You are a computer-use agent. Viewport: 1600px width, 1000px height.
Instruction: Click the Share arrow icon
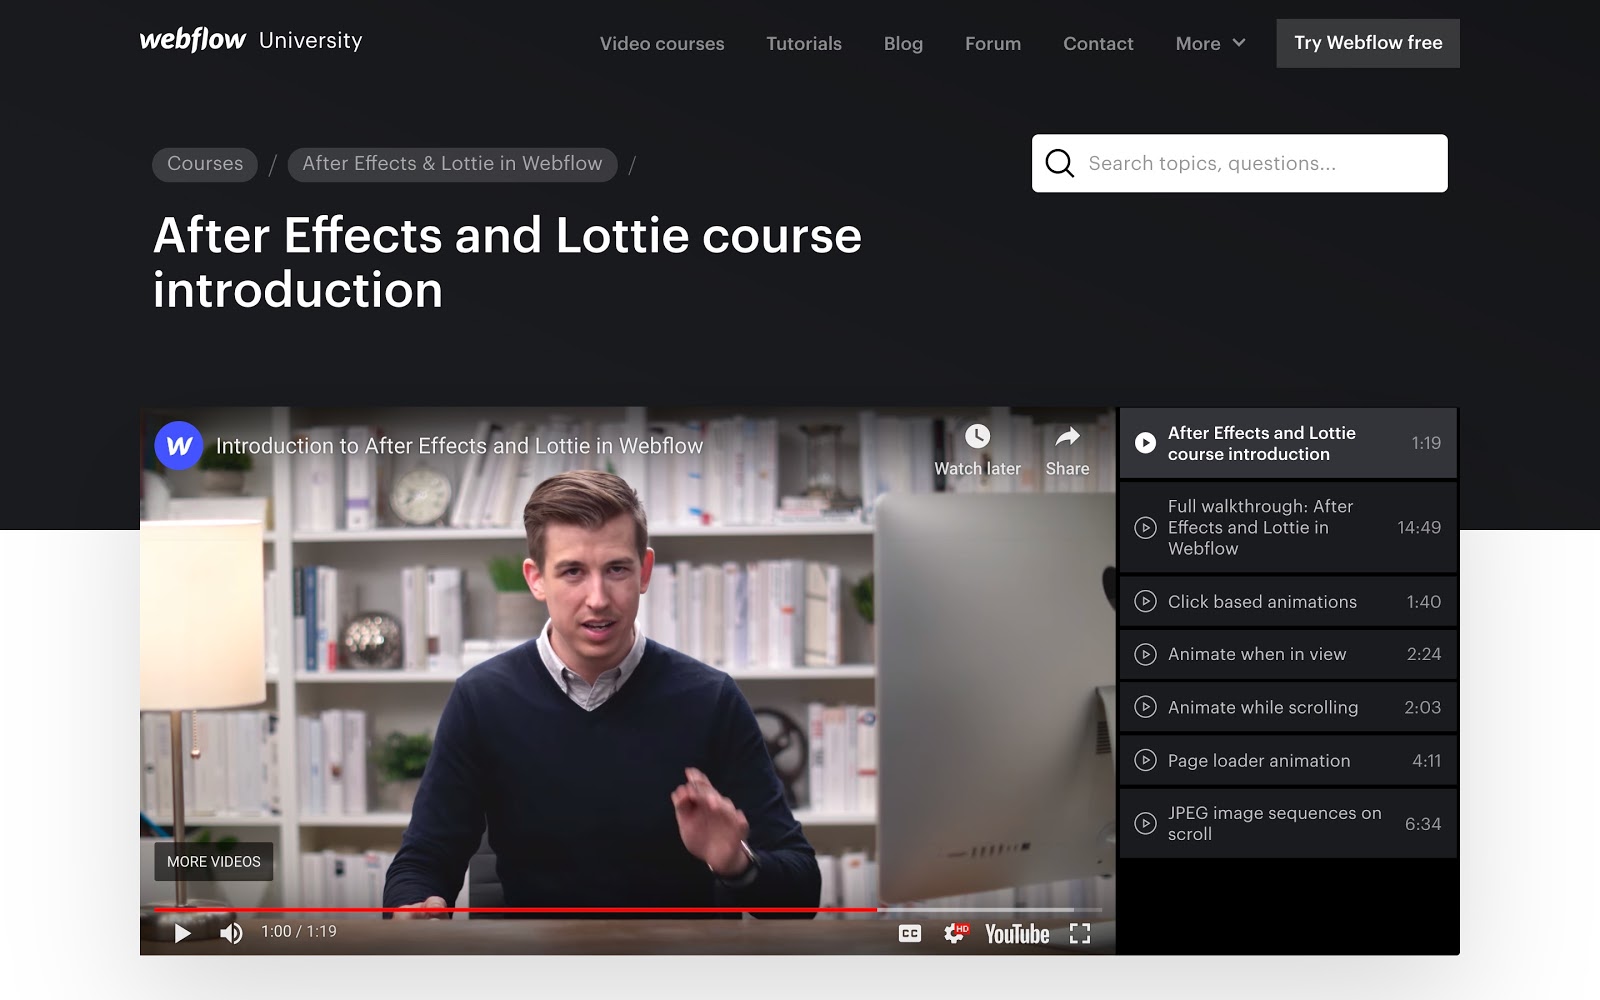[1067, 436]
